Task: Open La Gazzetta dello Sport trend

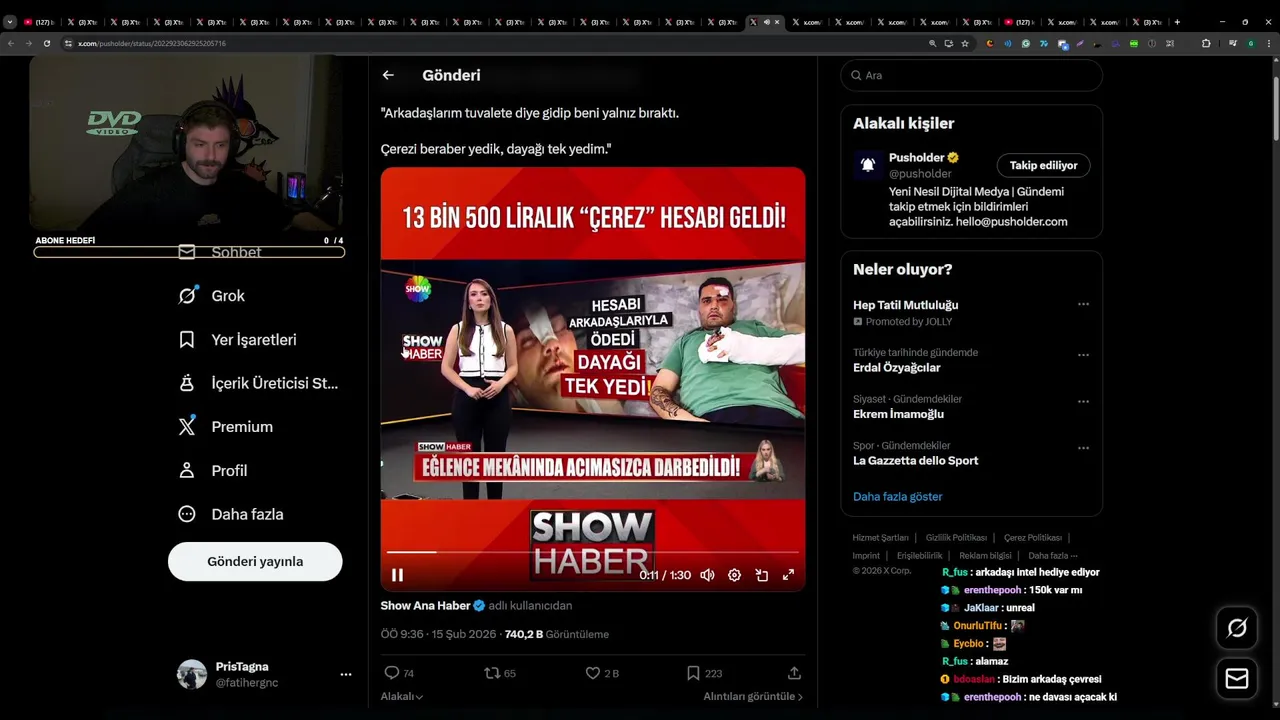Action: click(915, 460)
